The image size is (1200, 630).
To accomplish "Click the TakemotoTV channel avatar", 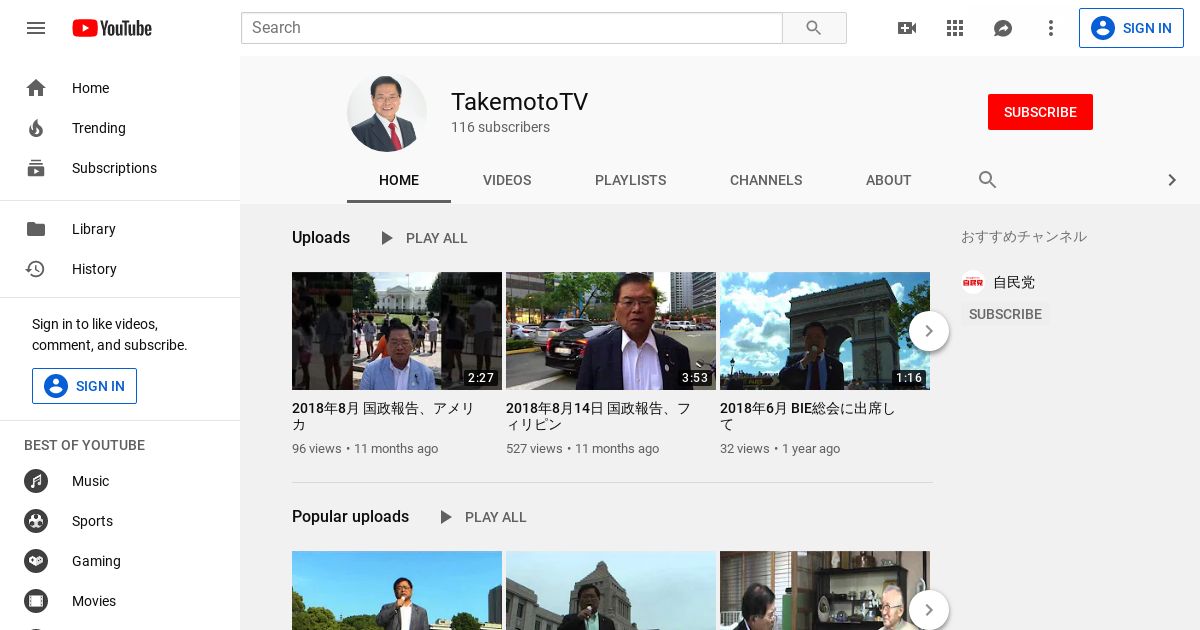I will pos(387,112).
